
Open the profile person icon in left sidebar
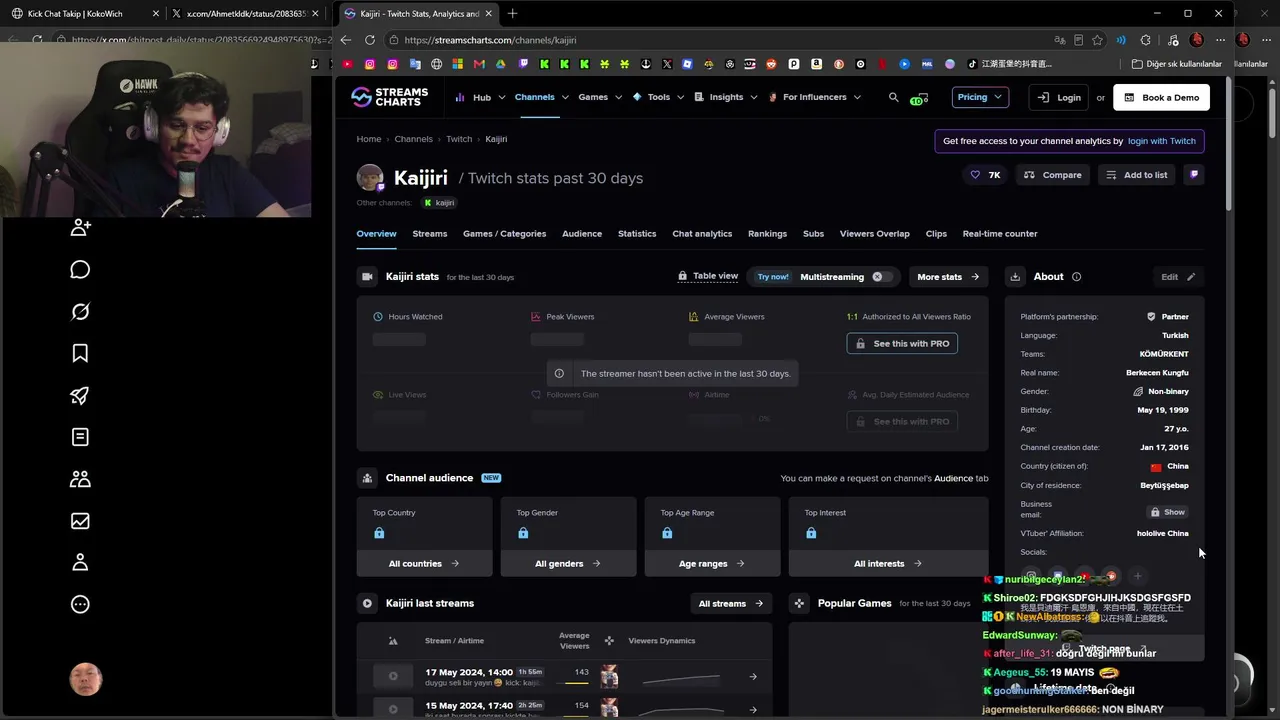pyautogui.click(x=81, y=562)
